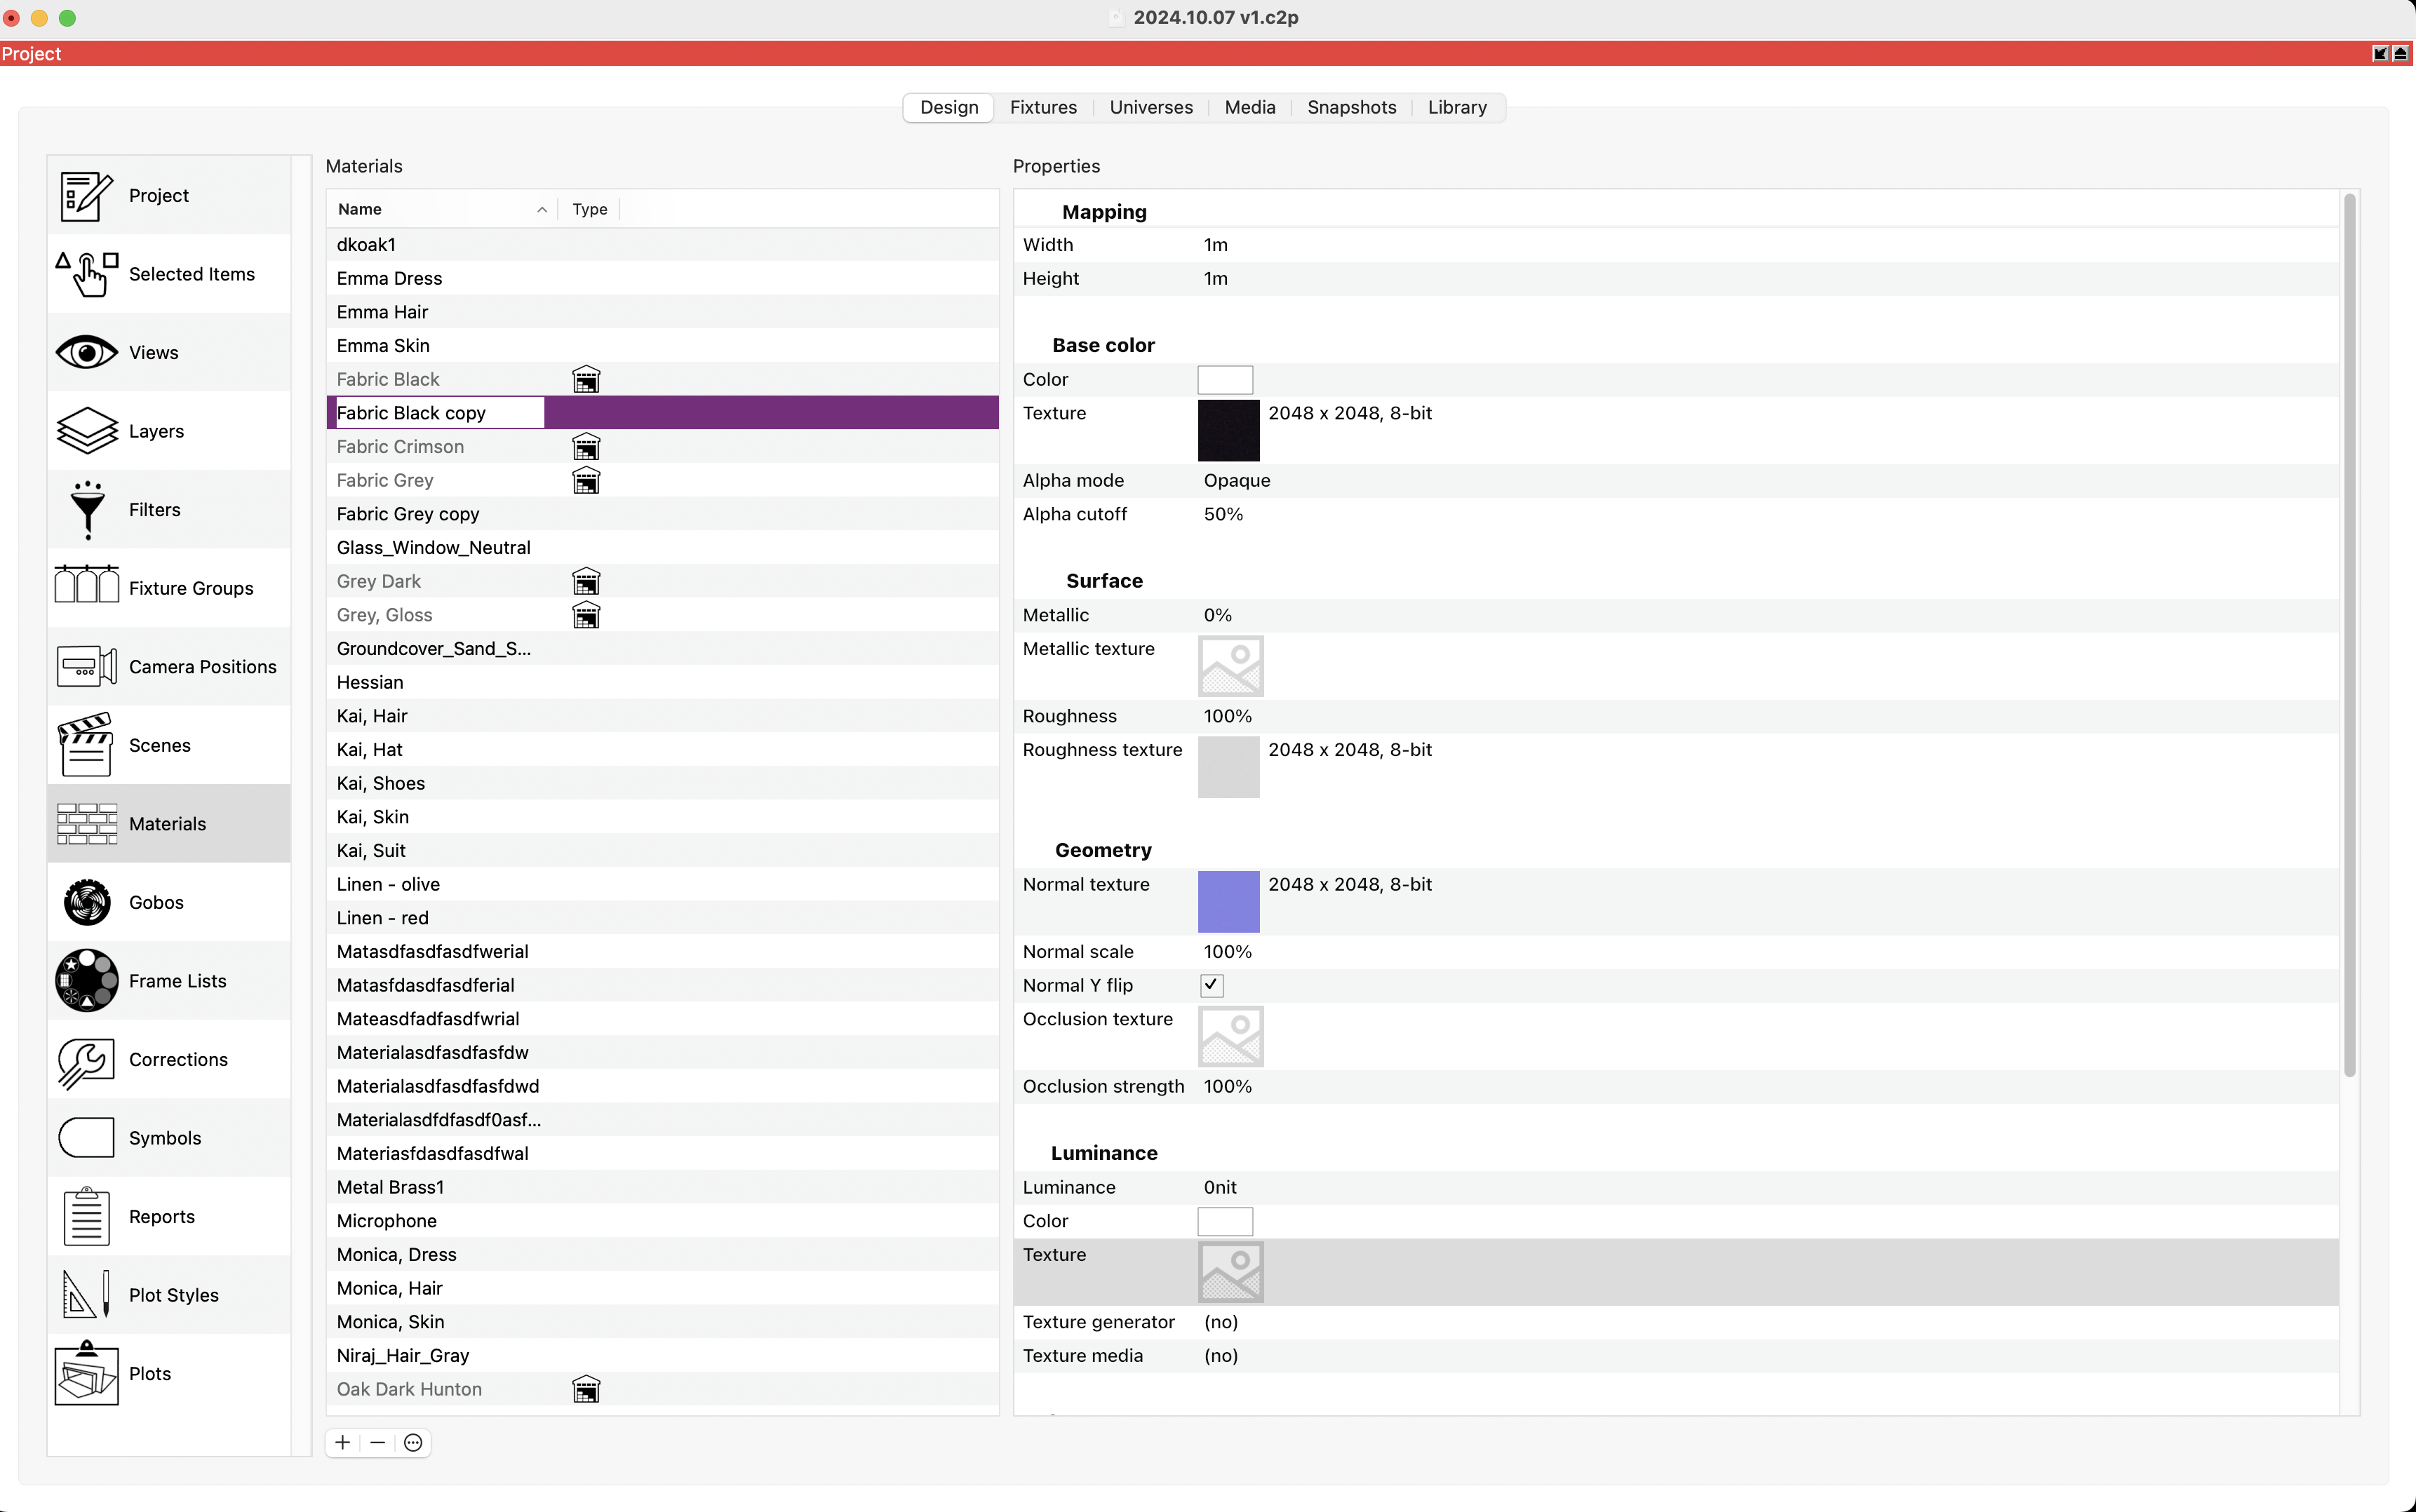Select the Scenes clapperboard icon

(x=87, y=745)
